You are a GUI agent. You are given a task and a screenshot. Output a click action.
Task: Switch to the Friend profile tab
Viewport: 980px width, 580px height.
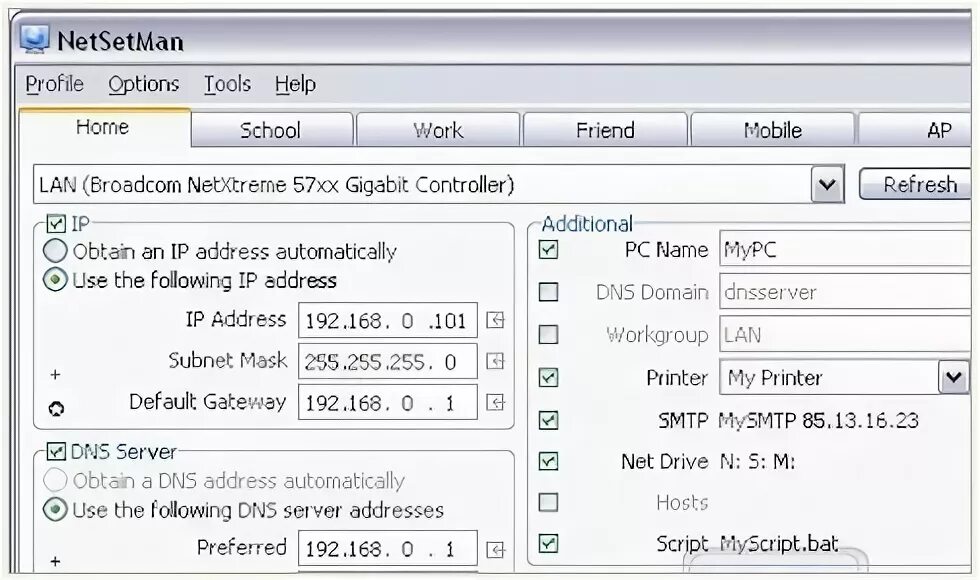pyautogui.click(x=605, y=130)
